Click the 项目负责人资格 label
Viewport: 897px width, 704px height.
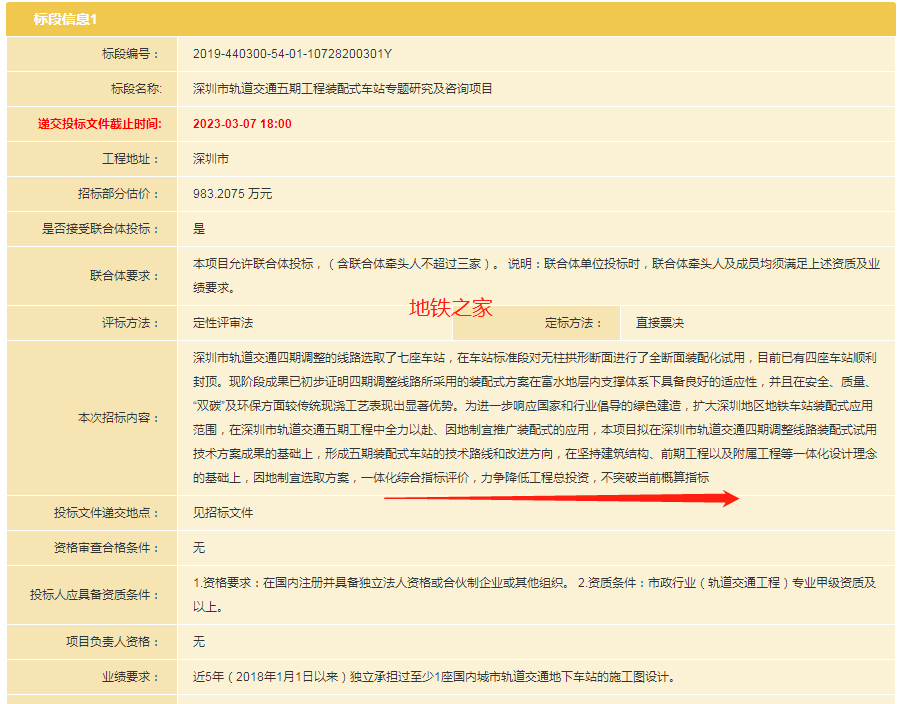113,642
